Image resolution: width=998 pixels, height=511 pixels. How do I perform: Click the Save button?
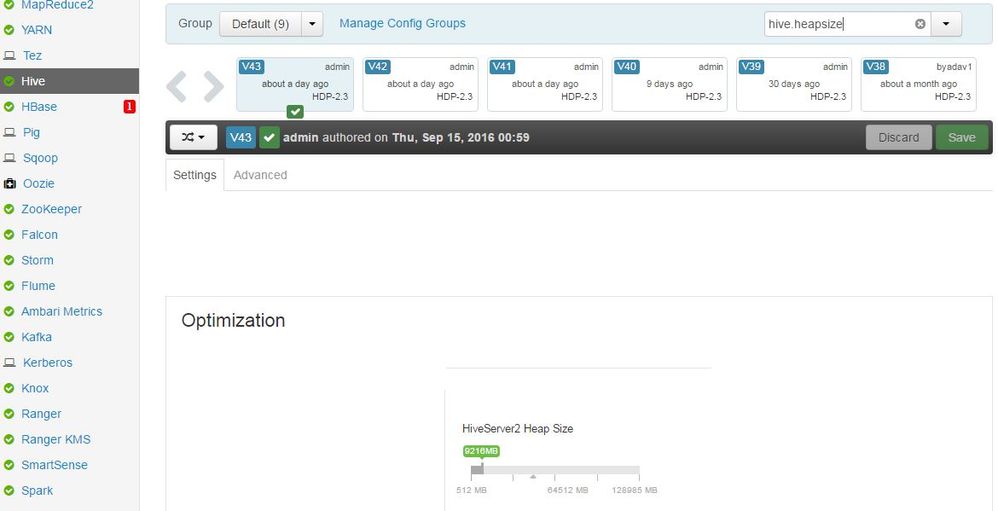pos(961,137)
